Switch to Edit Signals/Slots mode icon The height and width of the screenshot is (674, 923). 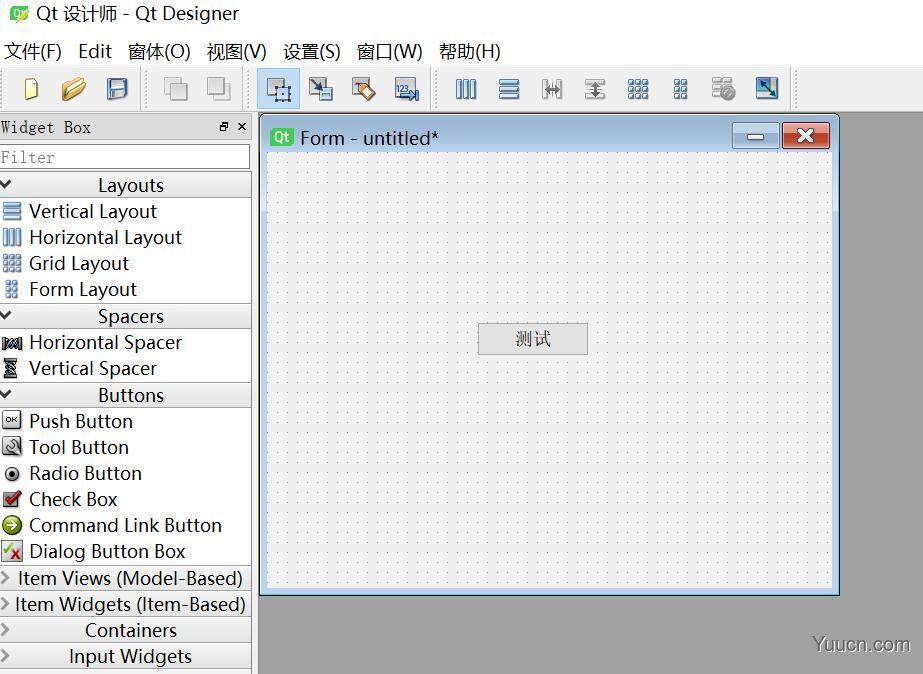[x=321, y=89]
